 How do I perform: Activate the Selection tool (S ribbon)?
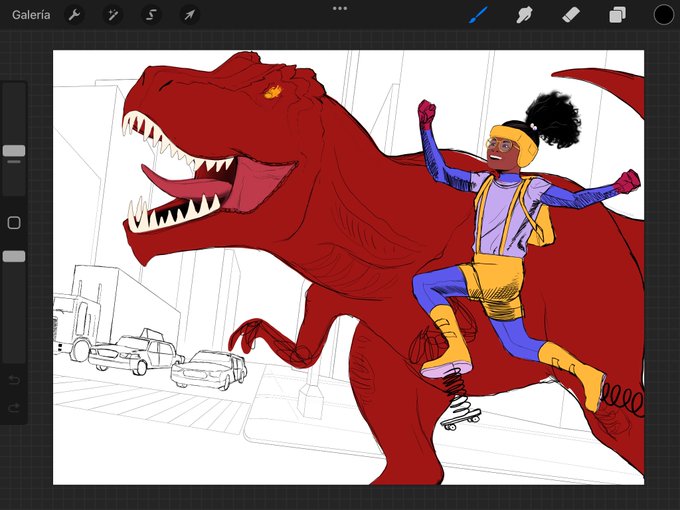click(x=151, y=15)
